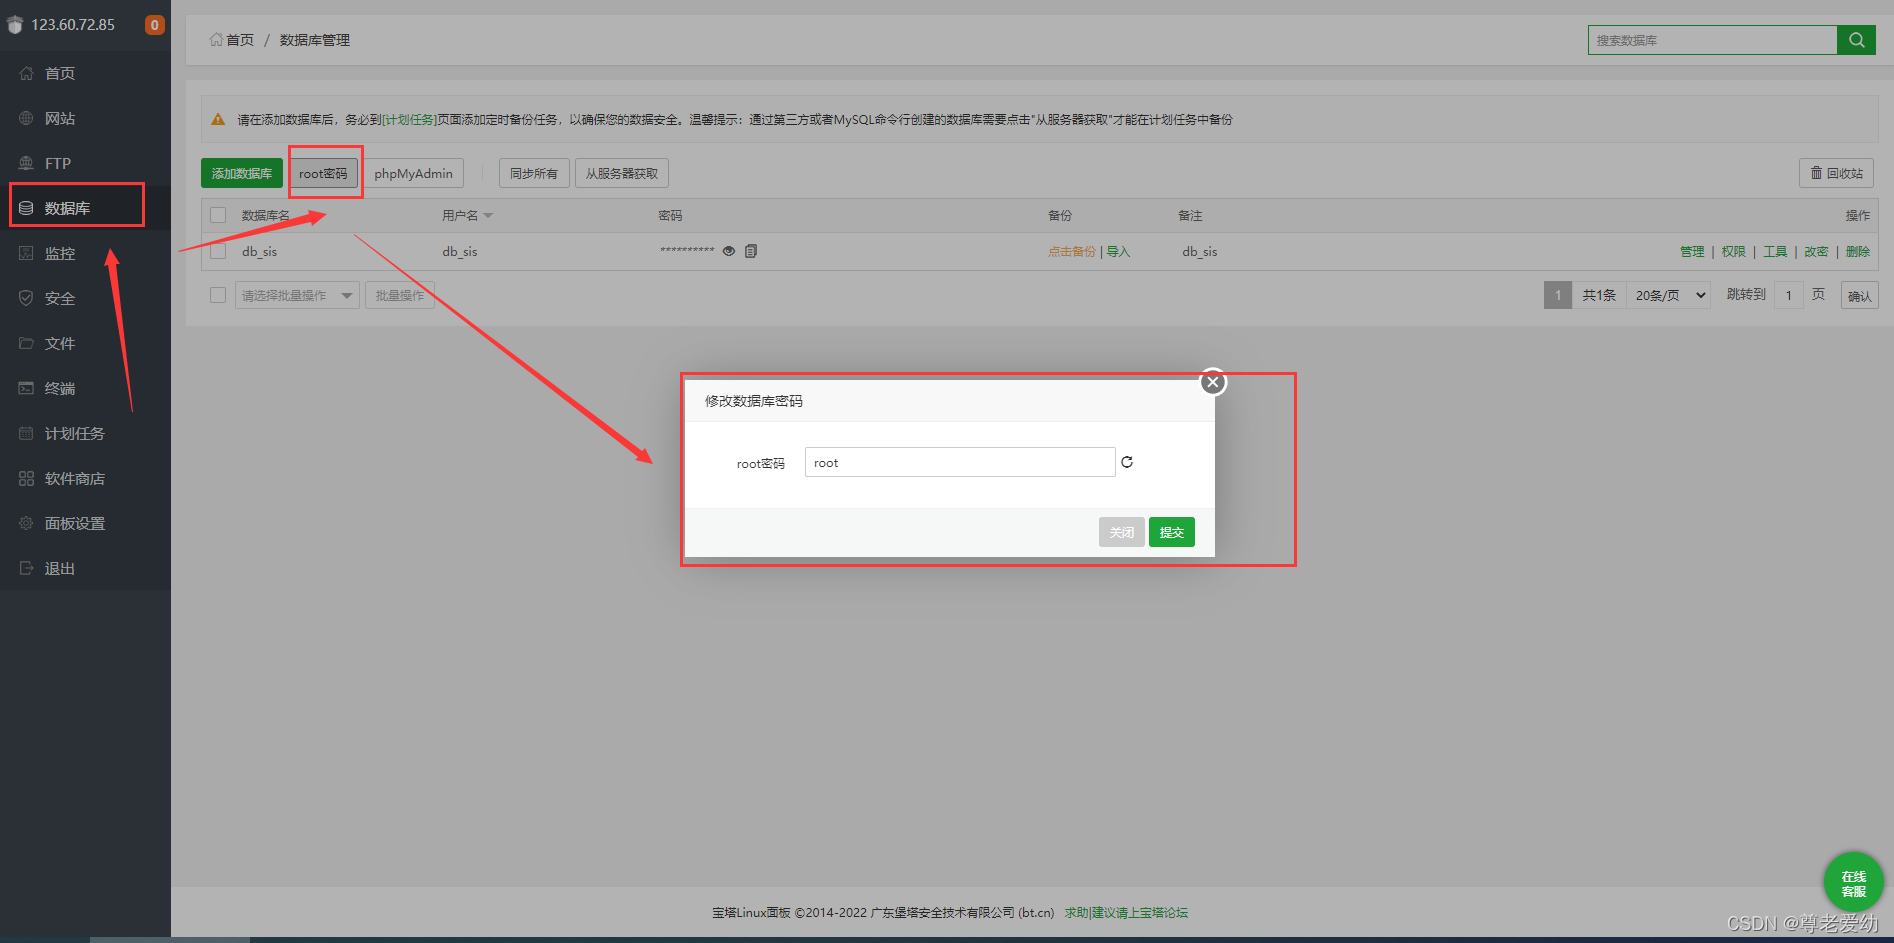Click the 同步所有 button

pyautogui.click(x=534, y=173)
